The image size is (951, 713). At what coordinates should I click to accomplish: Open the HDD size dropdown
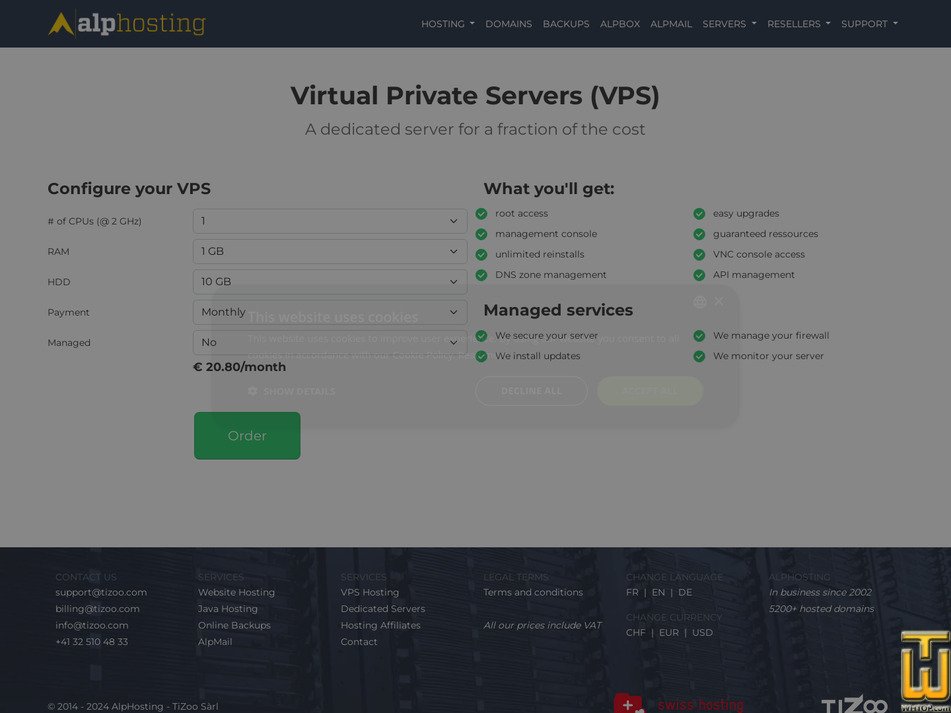point(330,282)
